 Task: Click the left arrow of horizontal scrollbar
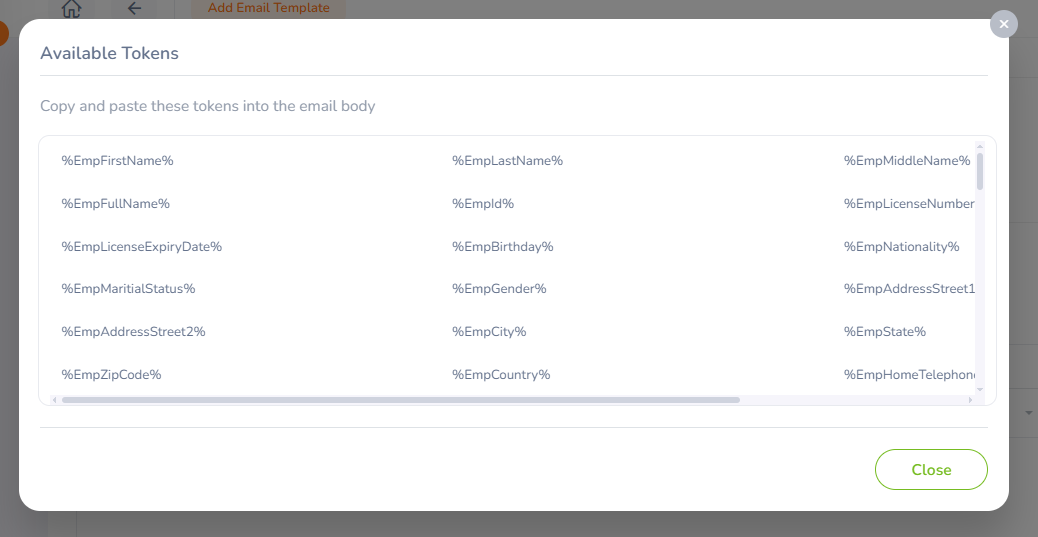(54, 400)
